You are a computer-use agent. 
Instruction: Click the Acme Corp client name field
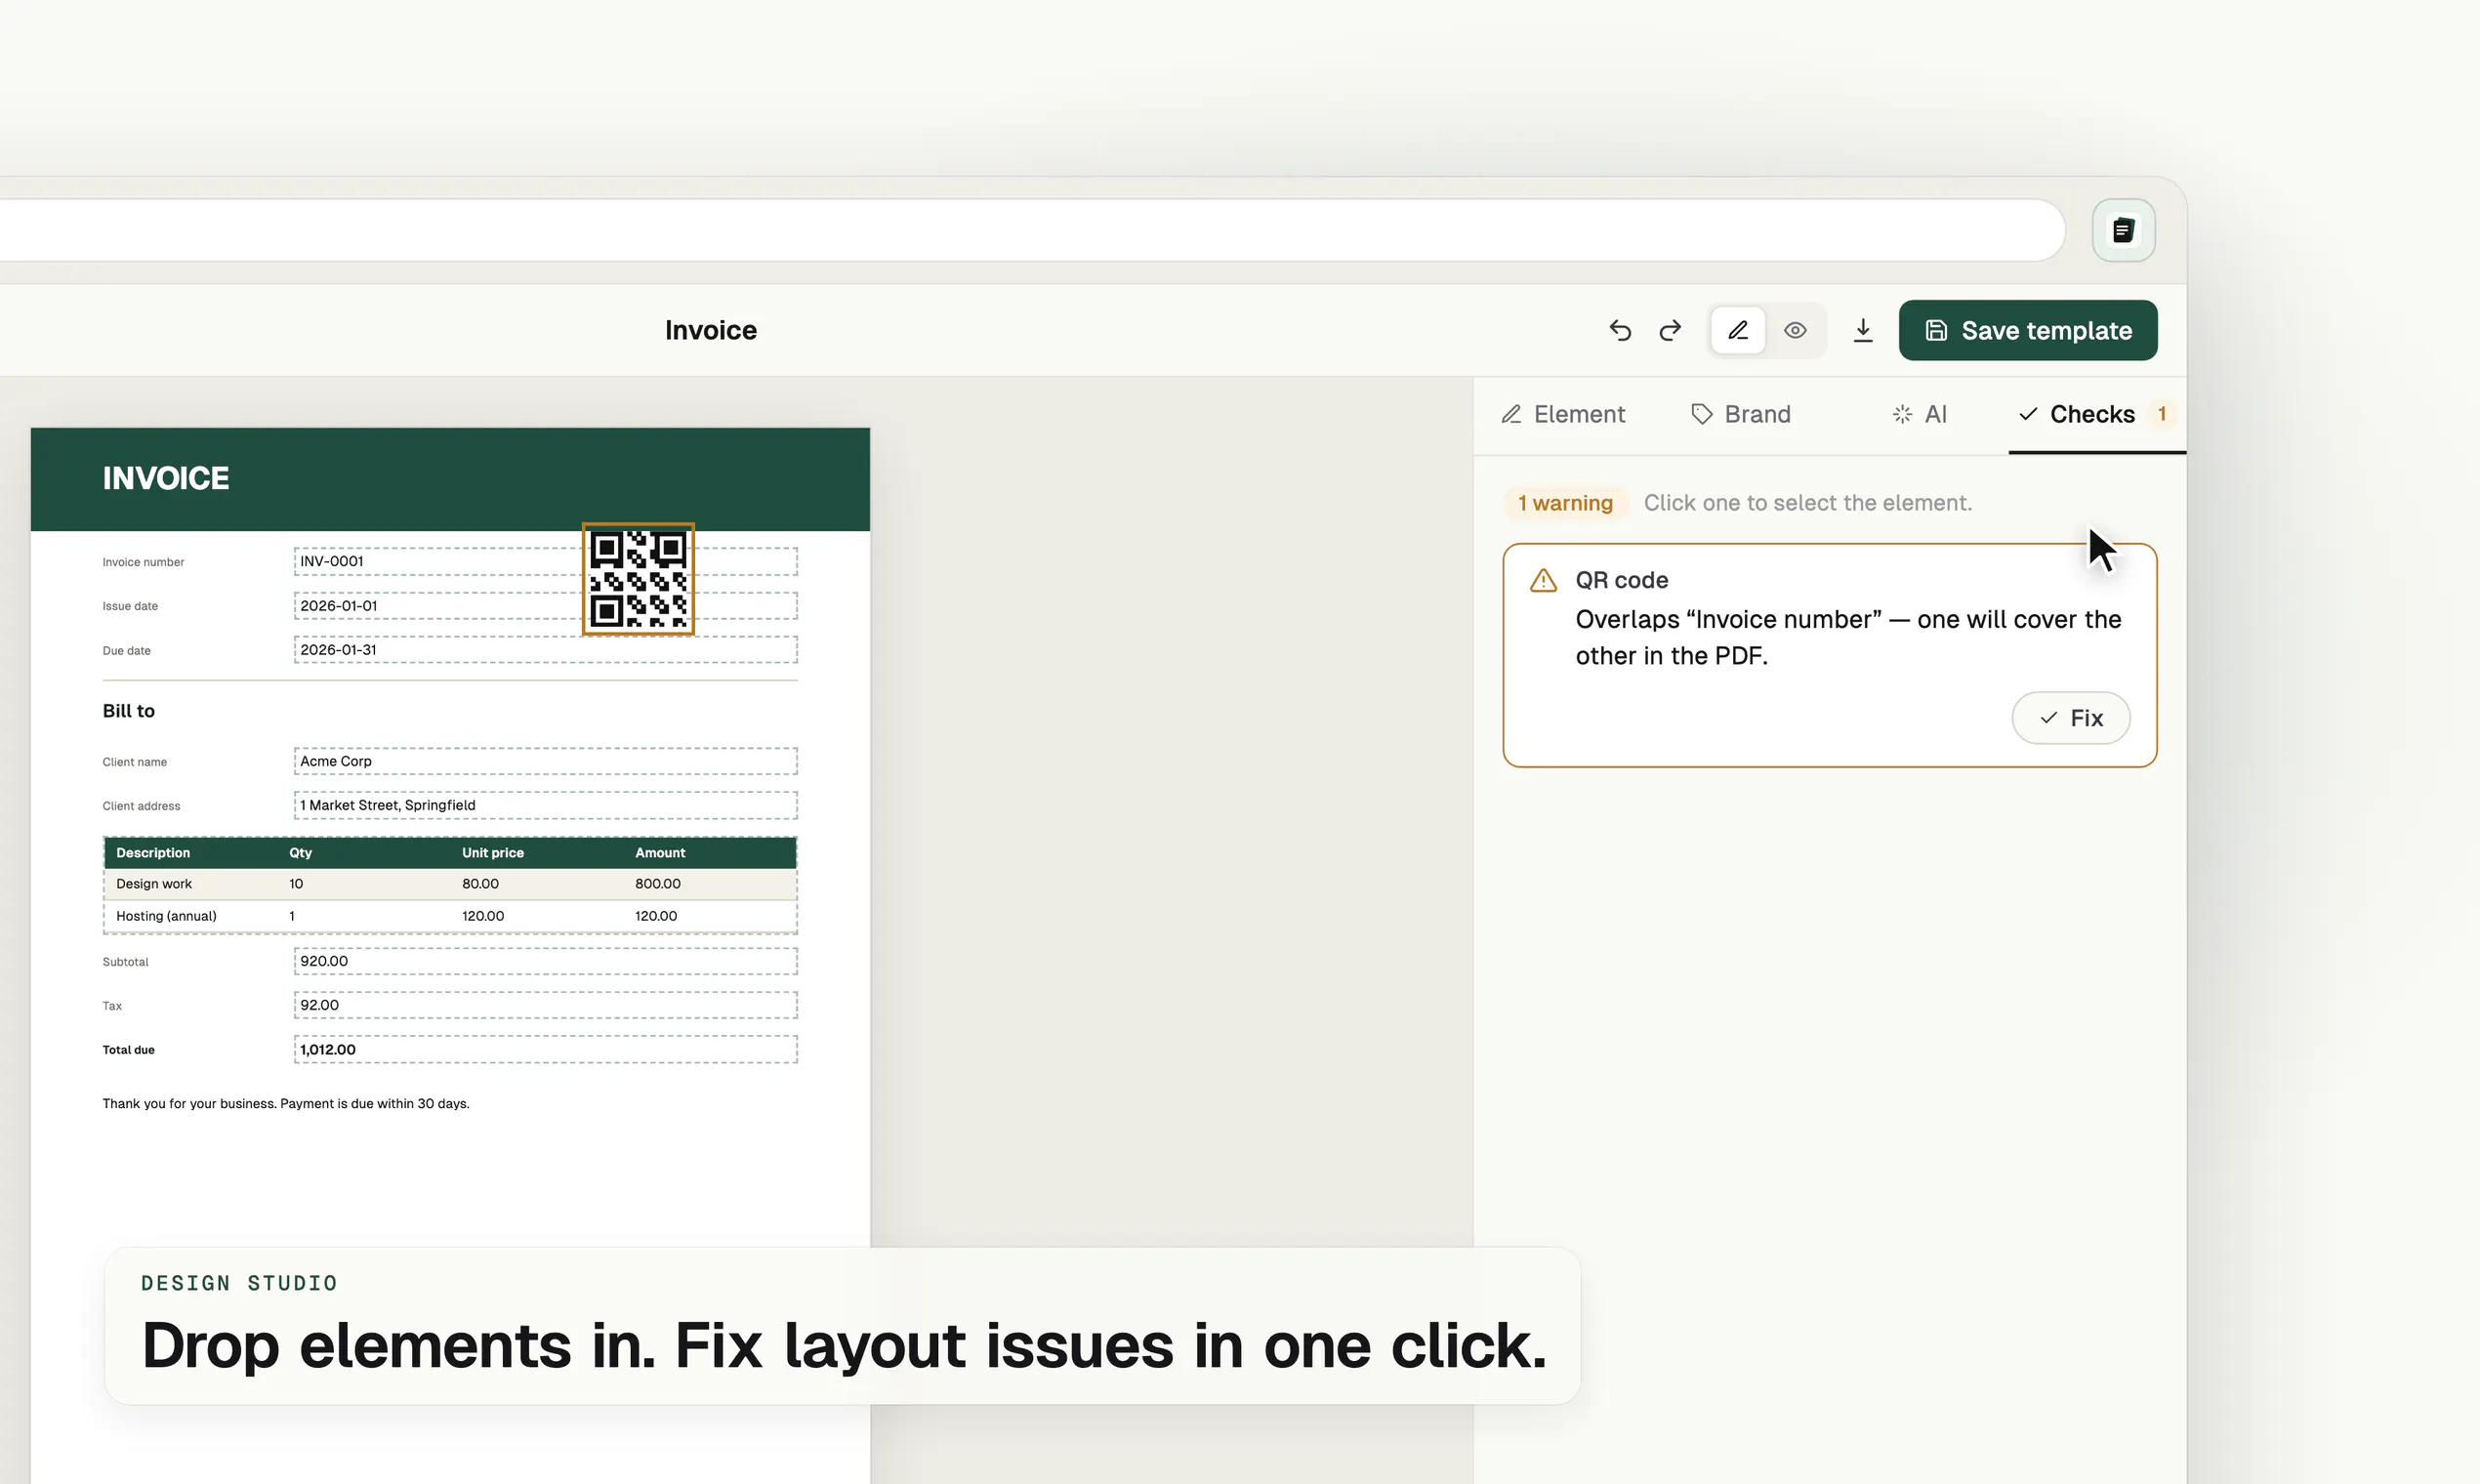click(x=545, y=761)
